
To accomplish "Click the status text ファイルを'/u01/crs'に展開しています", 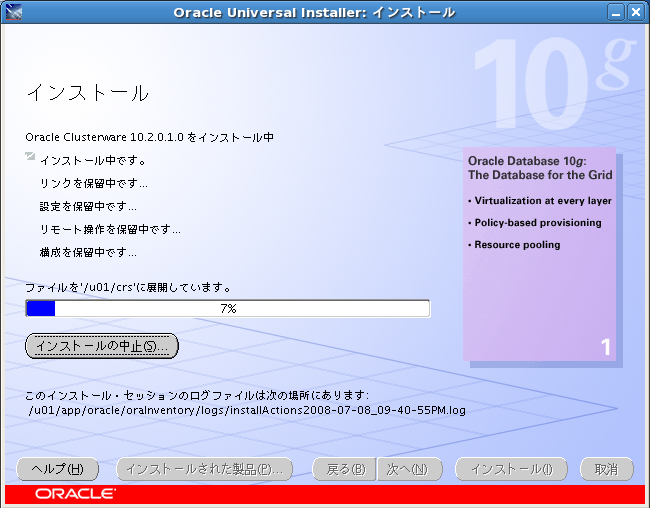I will [x=128, y=287].
